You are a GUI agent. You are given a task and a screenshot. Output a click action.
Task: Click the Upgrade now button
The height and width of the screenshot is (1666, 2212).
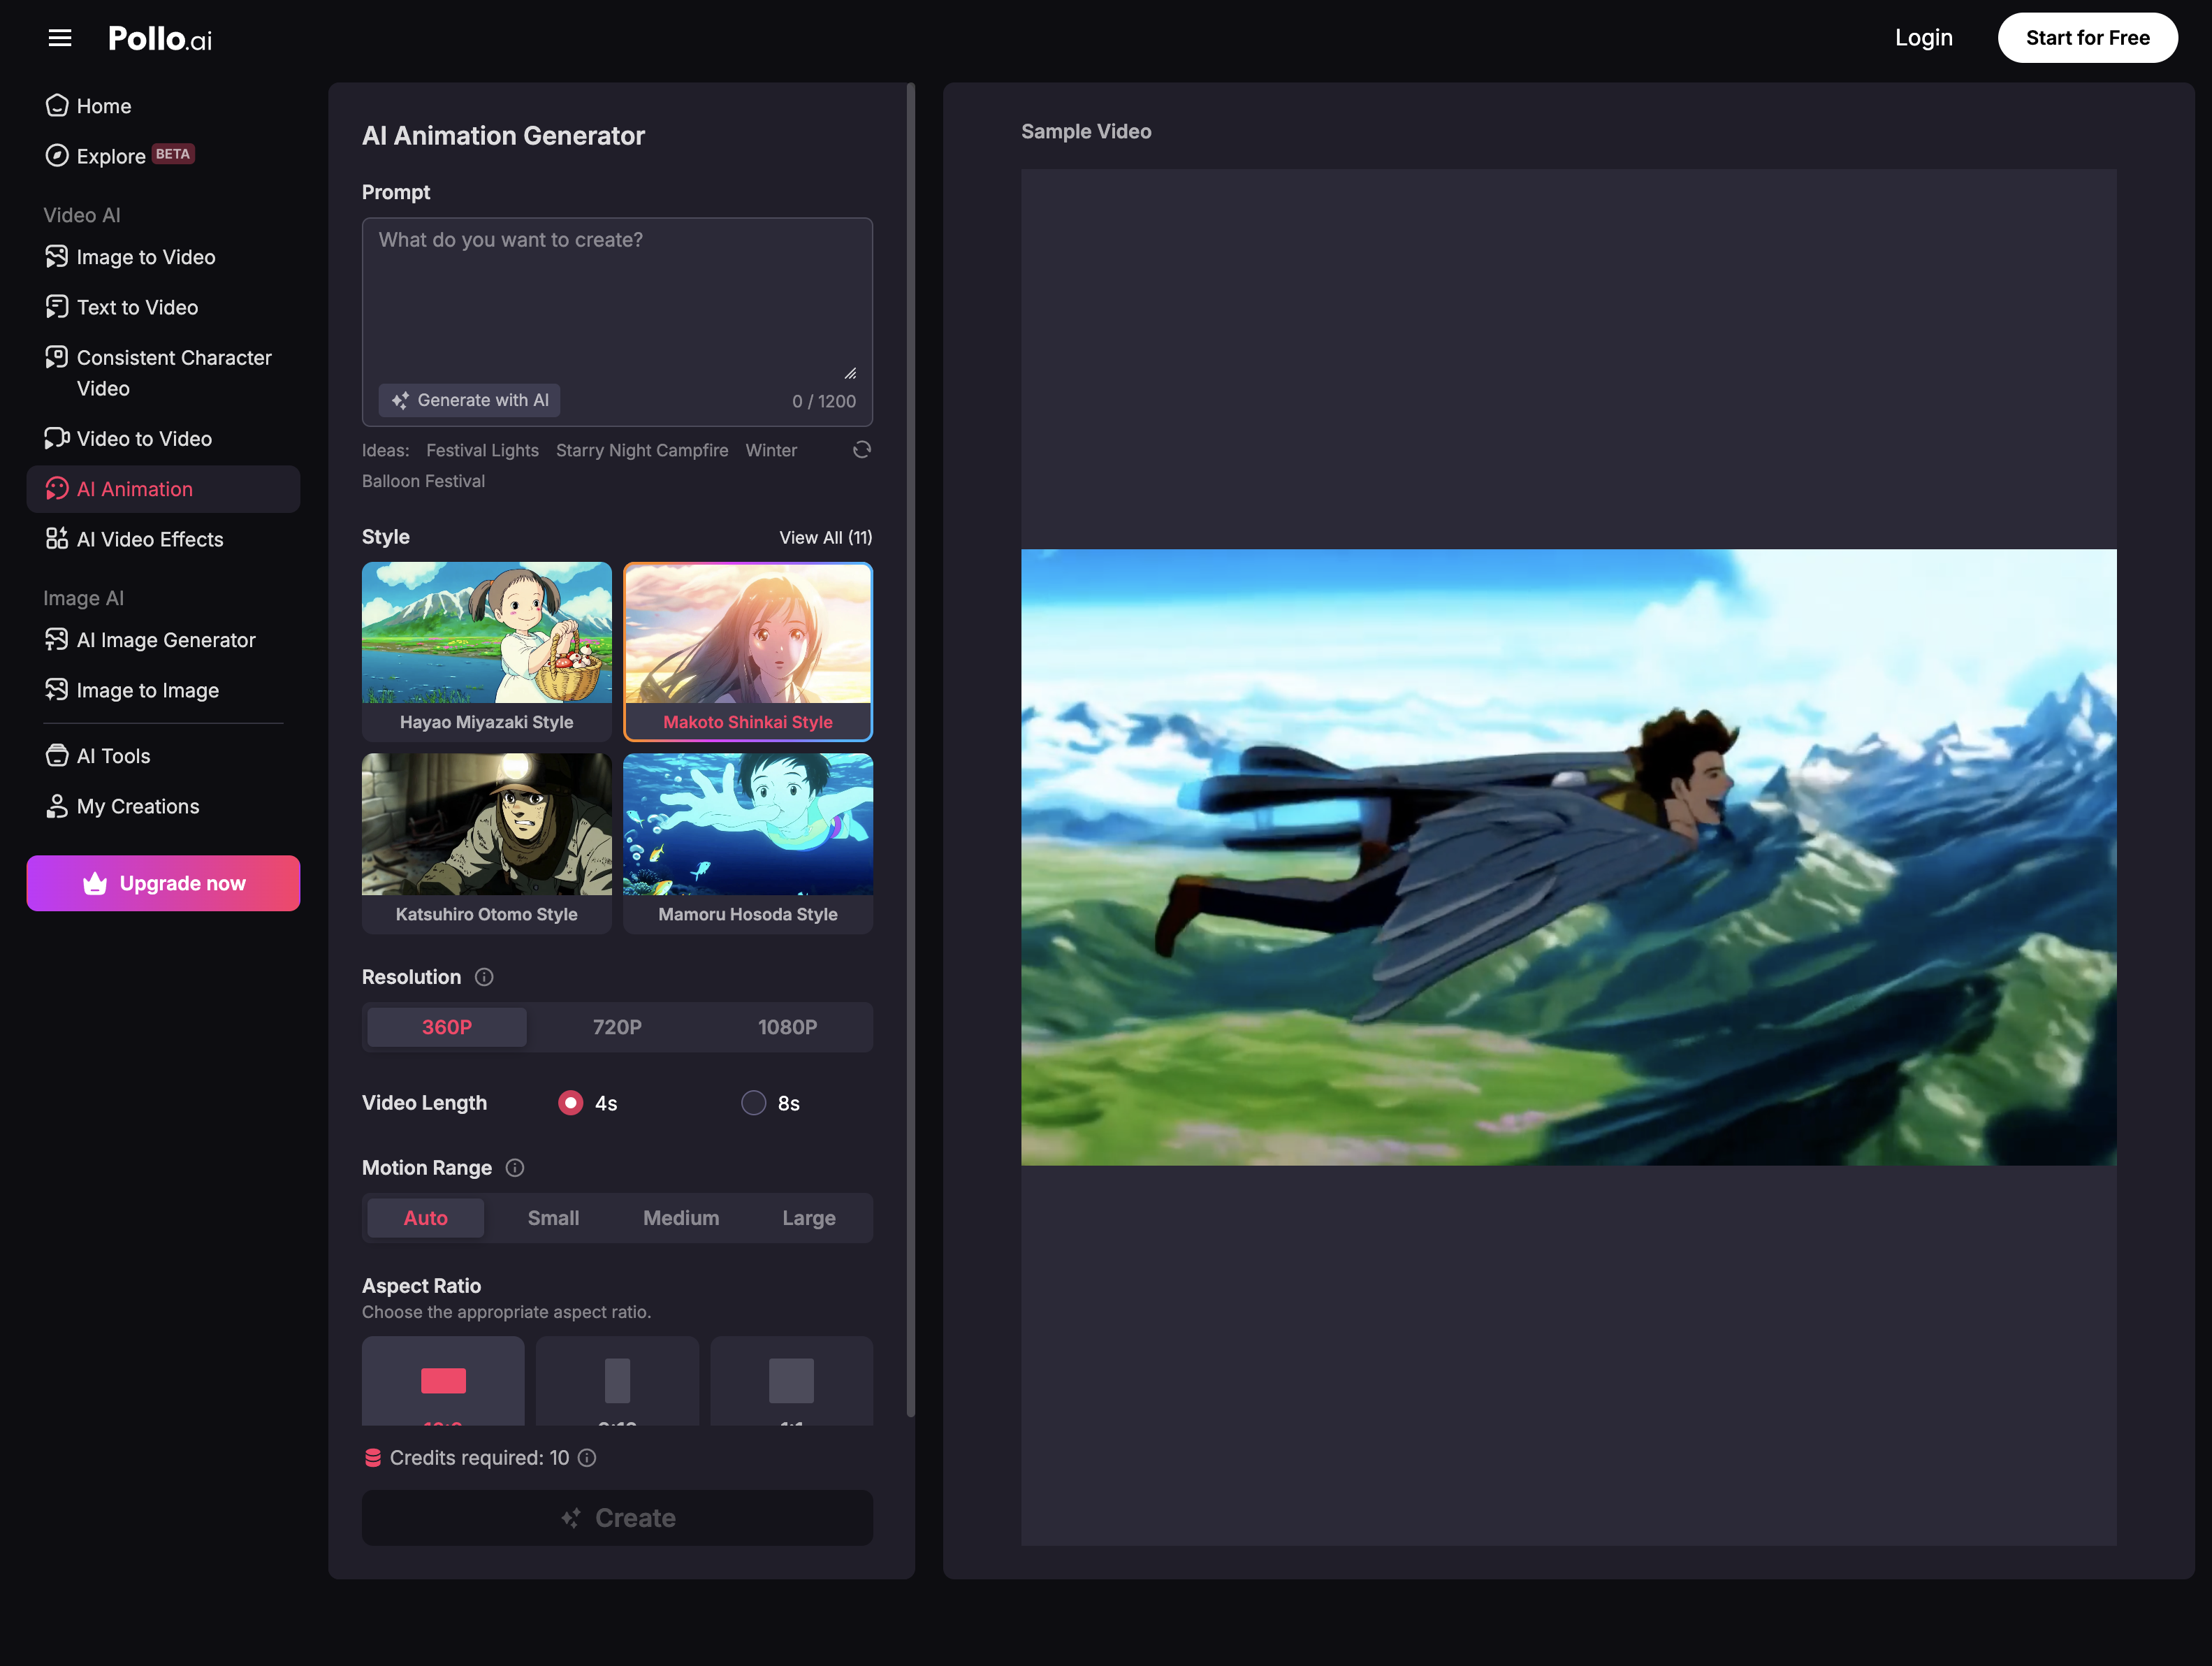tap(163, 883)
